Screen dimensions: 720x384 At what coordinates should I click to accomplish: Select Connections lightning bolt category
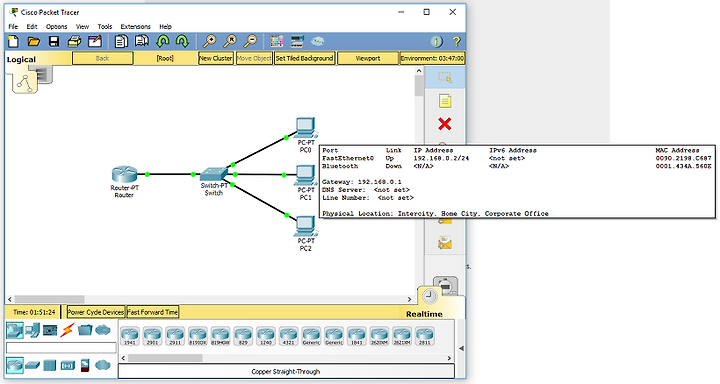tap(67, 330)
